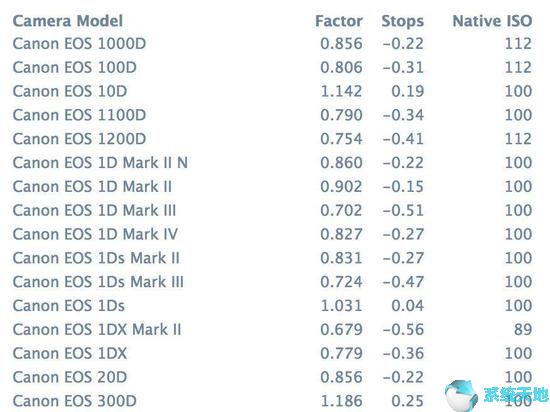Select the Canon EOS 1100D row
The image size is (550, 412).
click(x=272, y=115)
